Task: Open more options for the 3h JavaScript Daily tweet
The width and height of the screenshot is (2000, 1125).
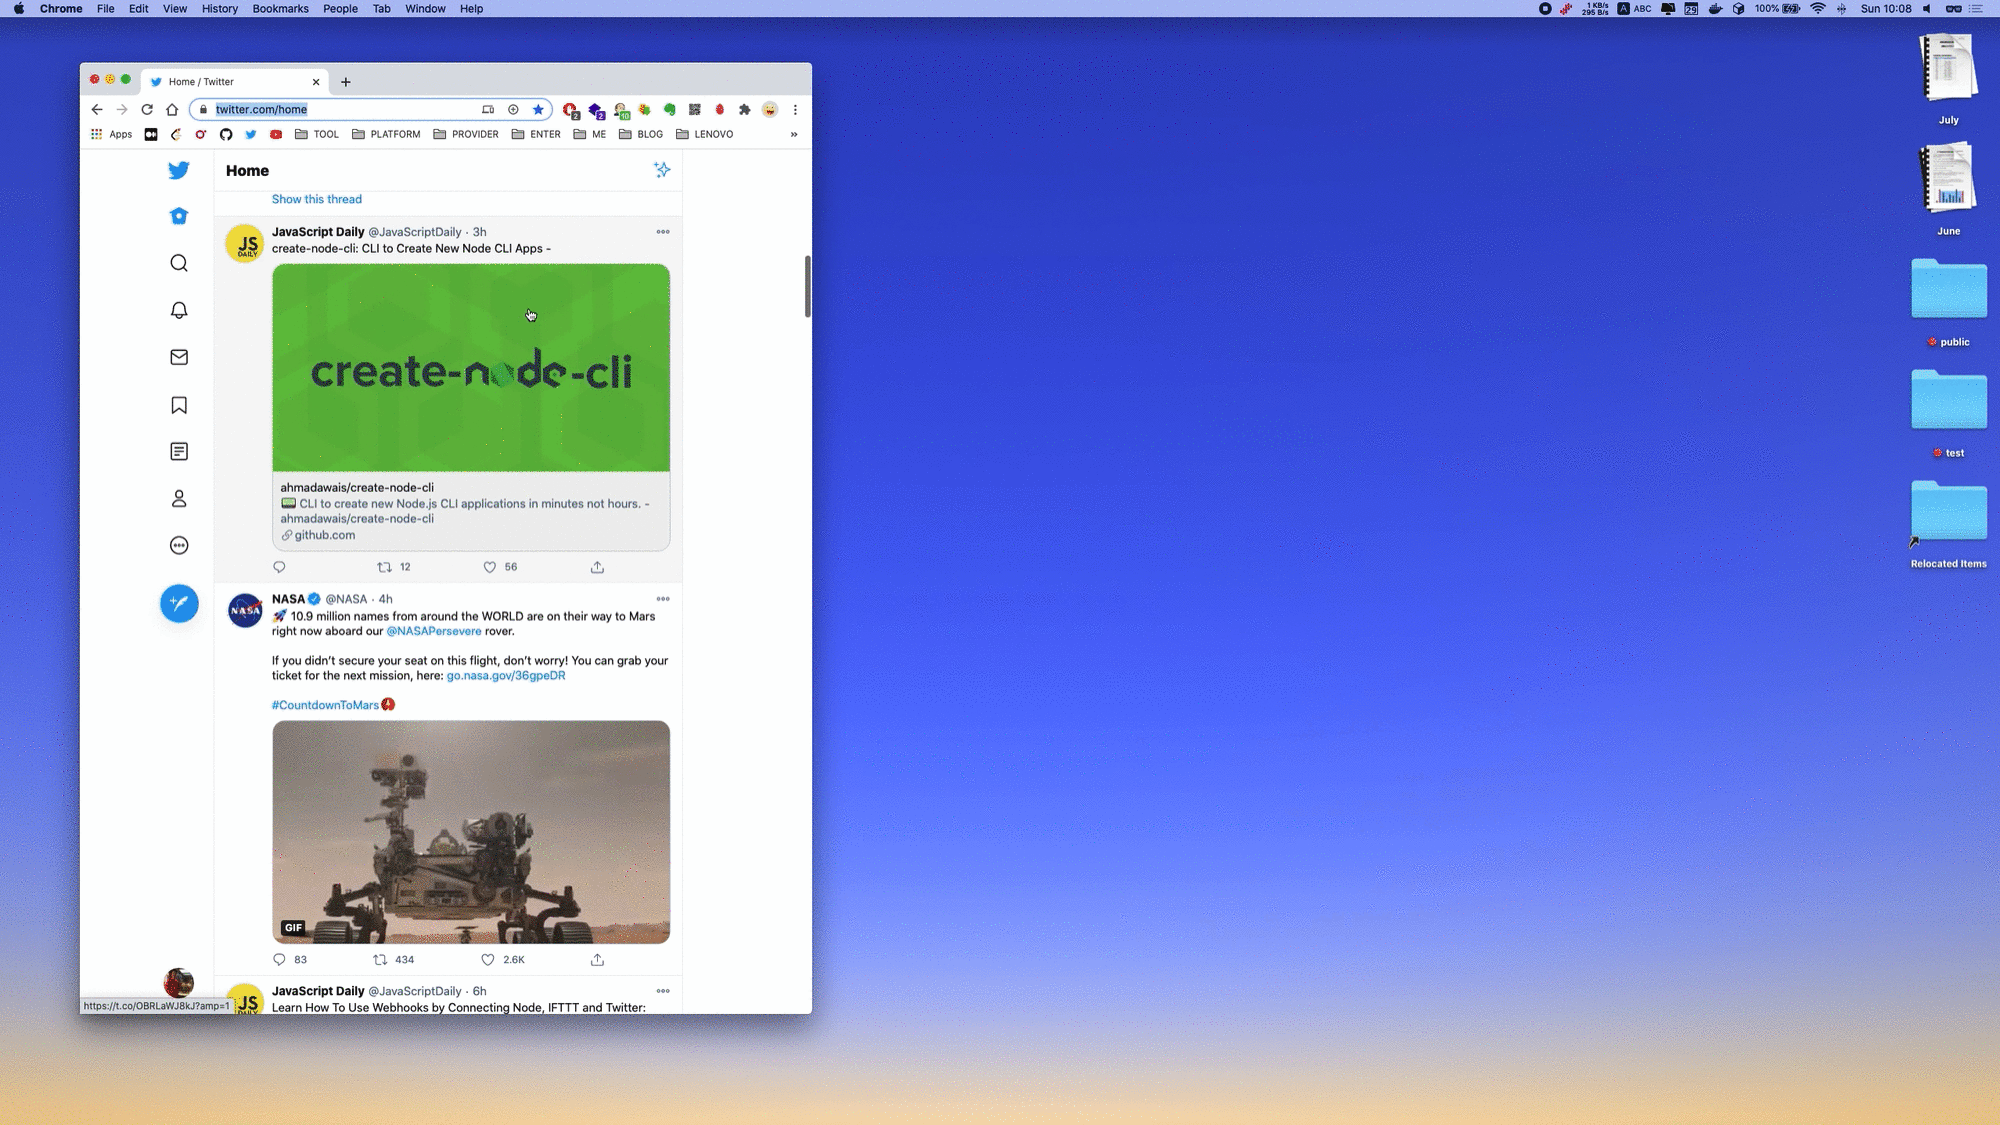Action: pos(663,232)
